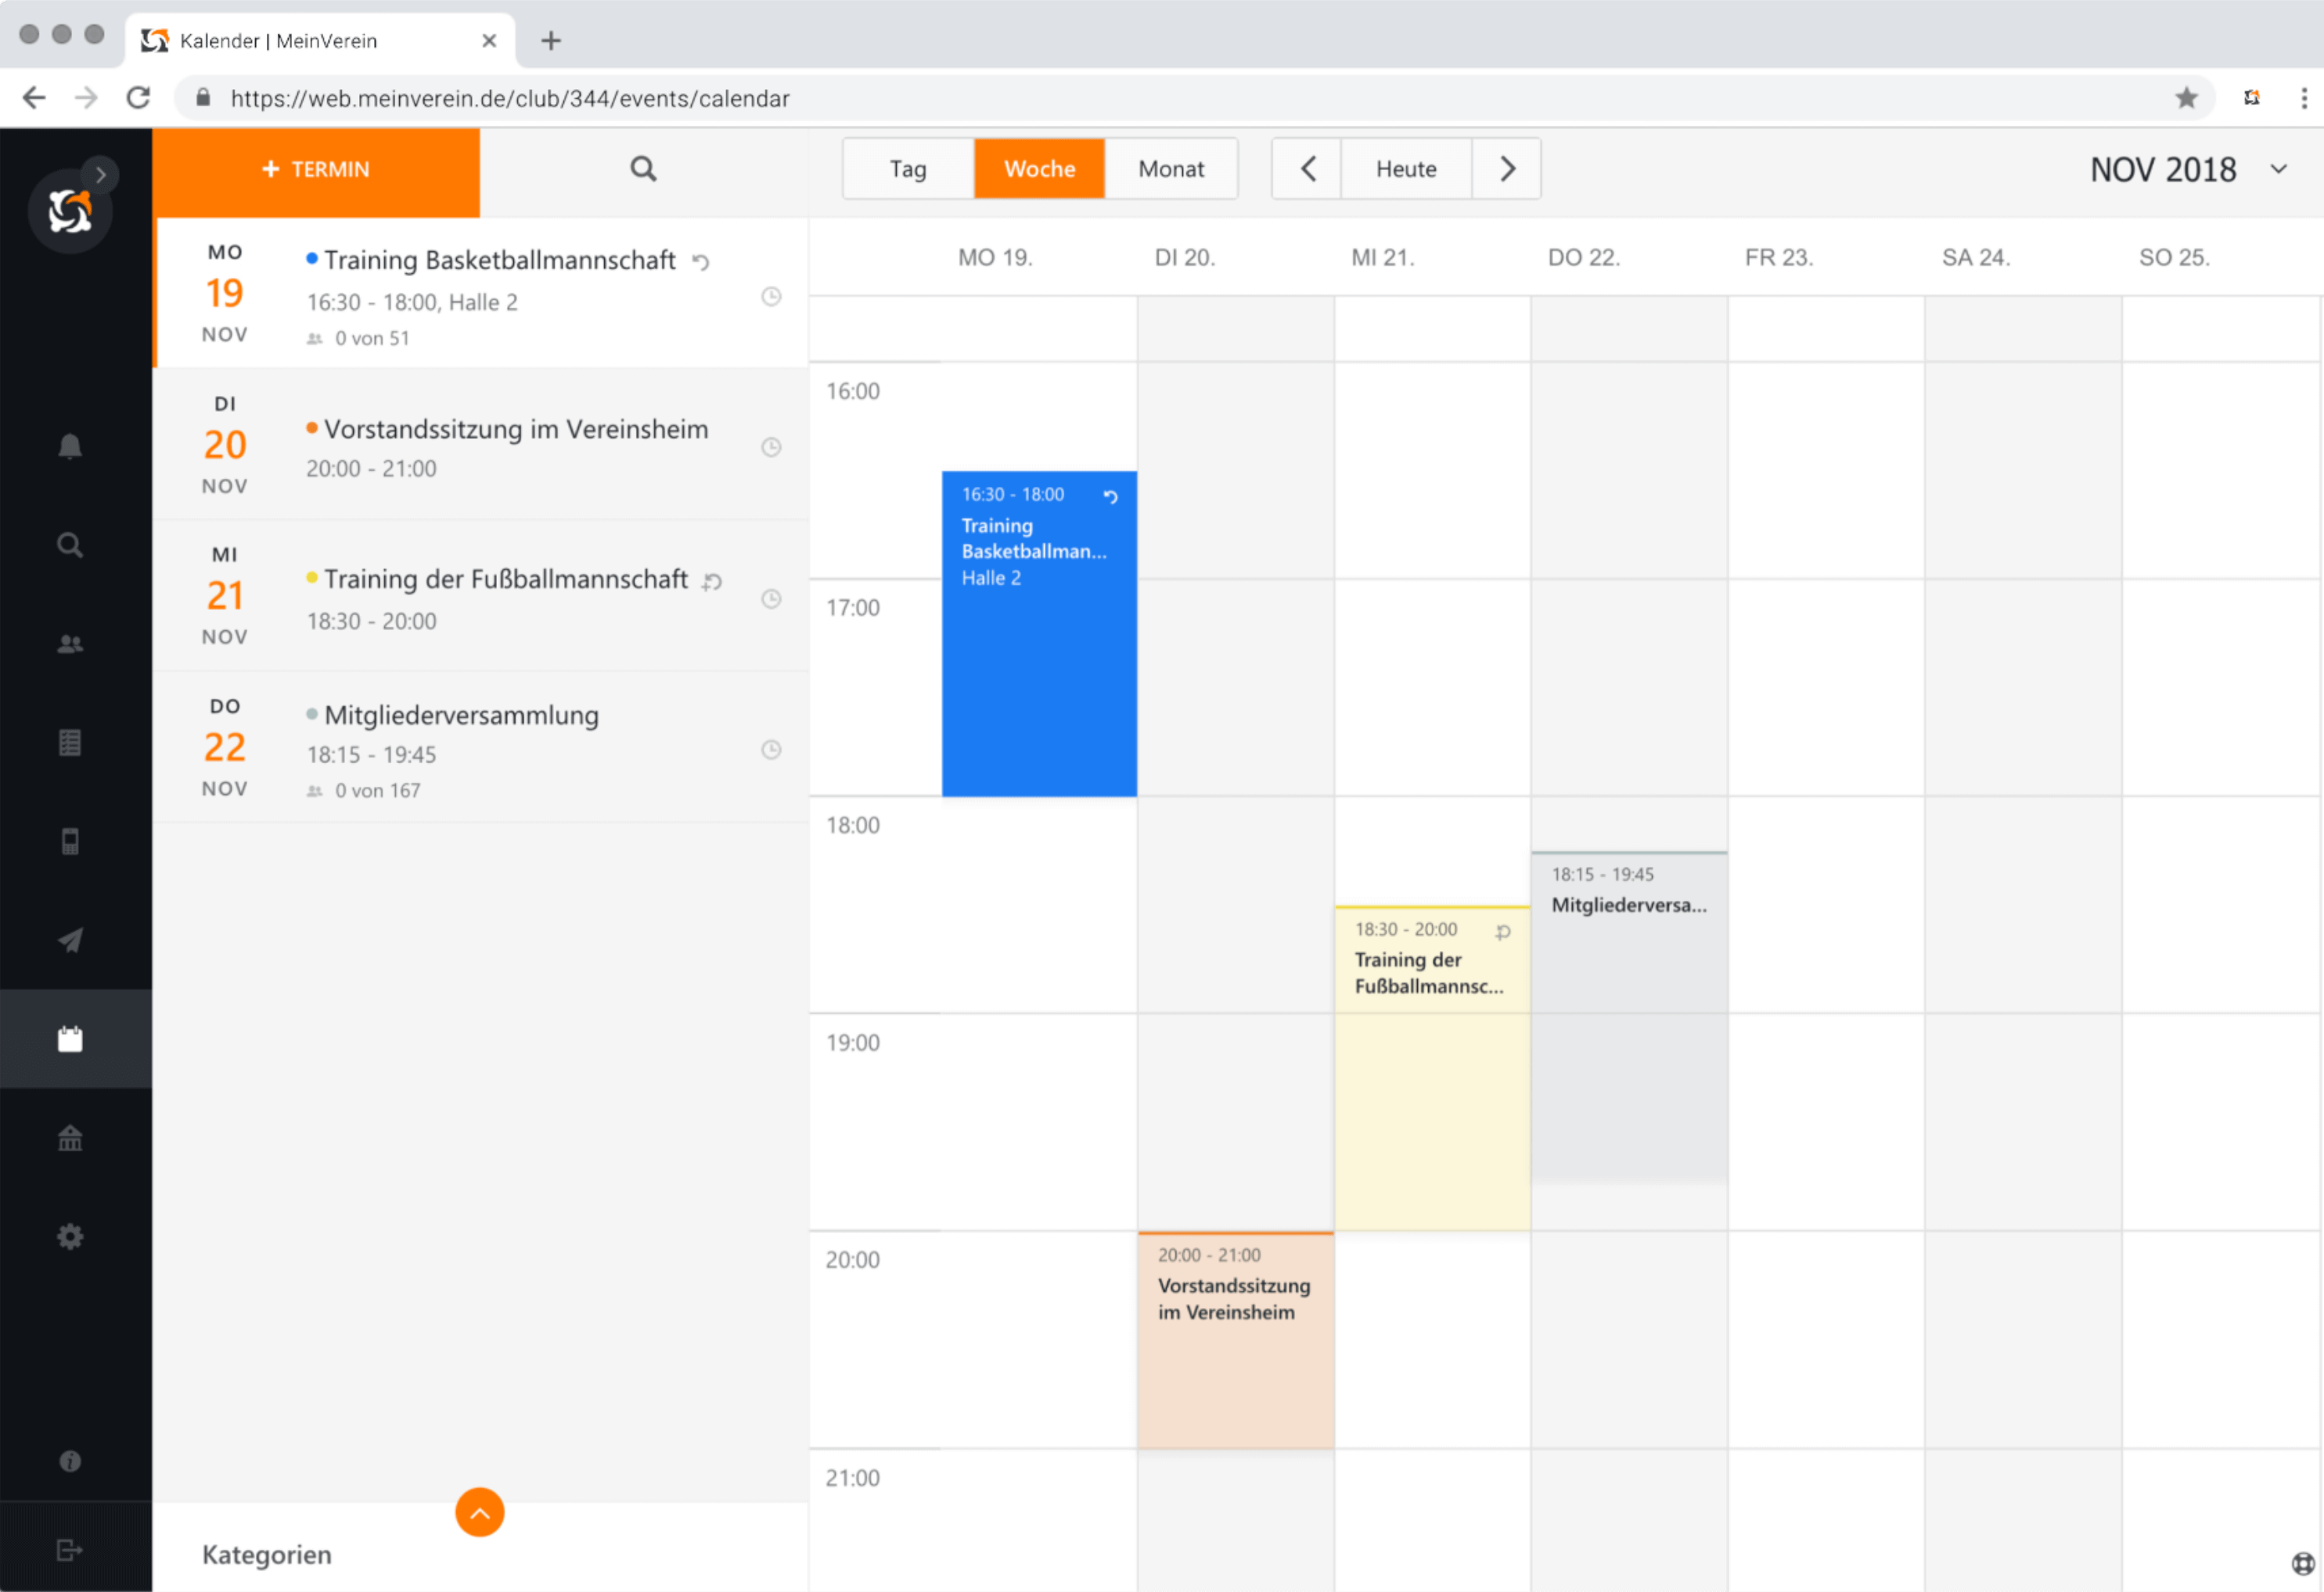Open browser three-dot menu
Screen dimensions: 2324x1592
2304,98
